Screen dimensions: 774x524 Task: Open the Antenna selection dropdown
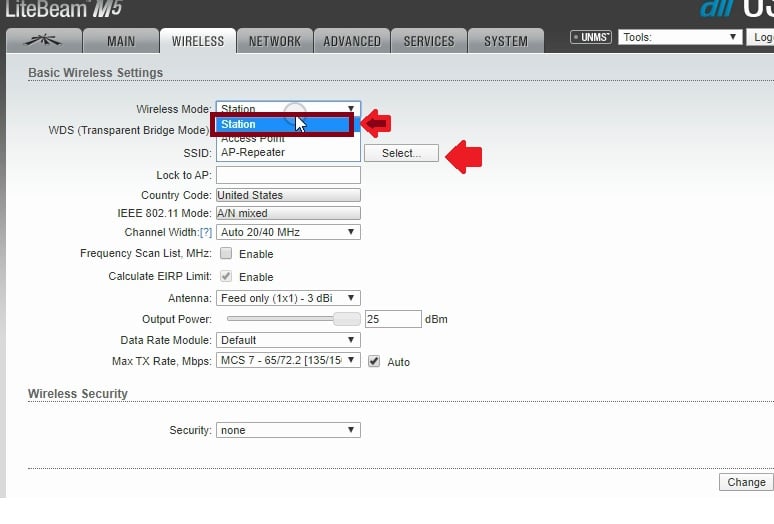288,298
